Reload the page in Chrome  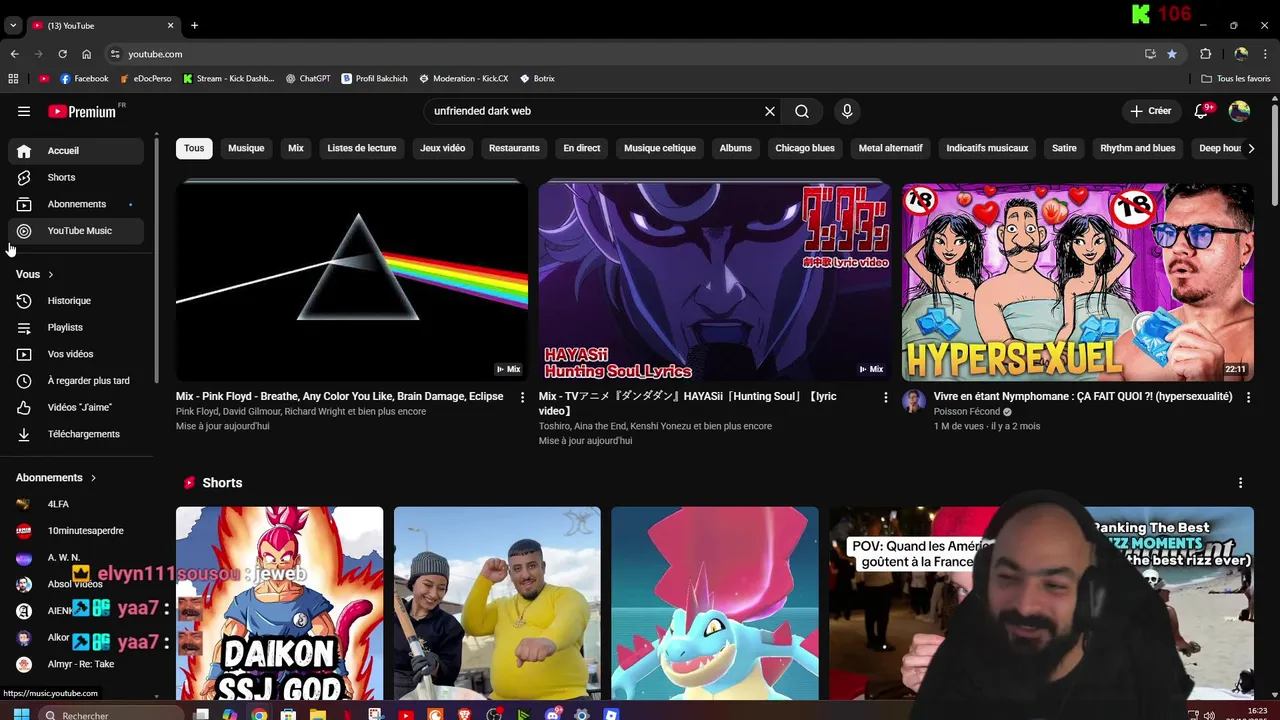(62, 54)
